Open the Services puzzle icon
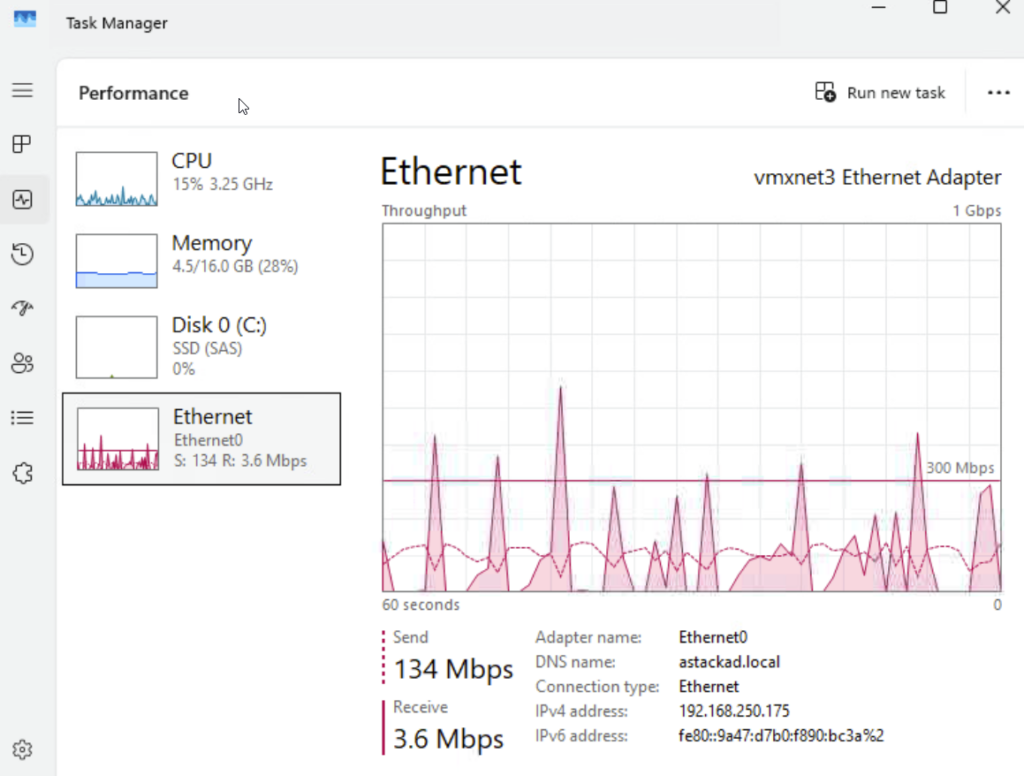This screenshot has width=1024, height=776. coord(22,473)
